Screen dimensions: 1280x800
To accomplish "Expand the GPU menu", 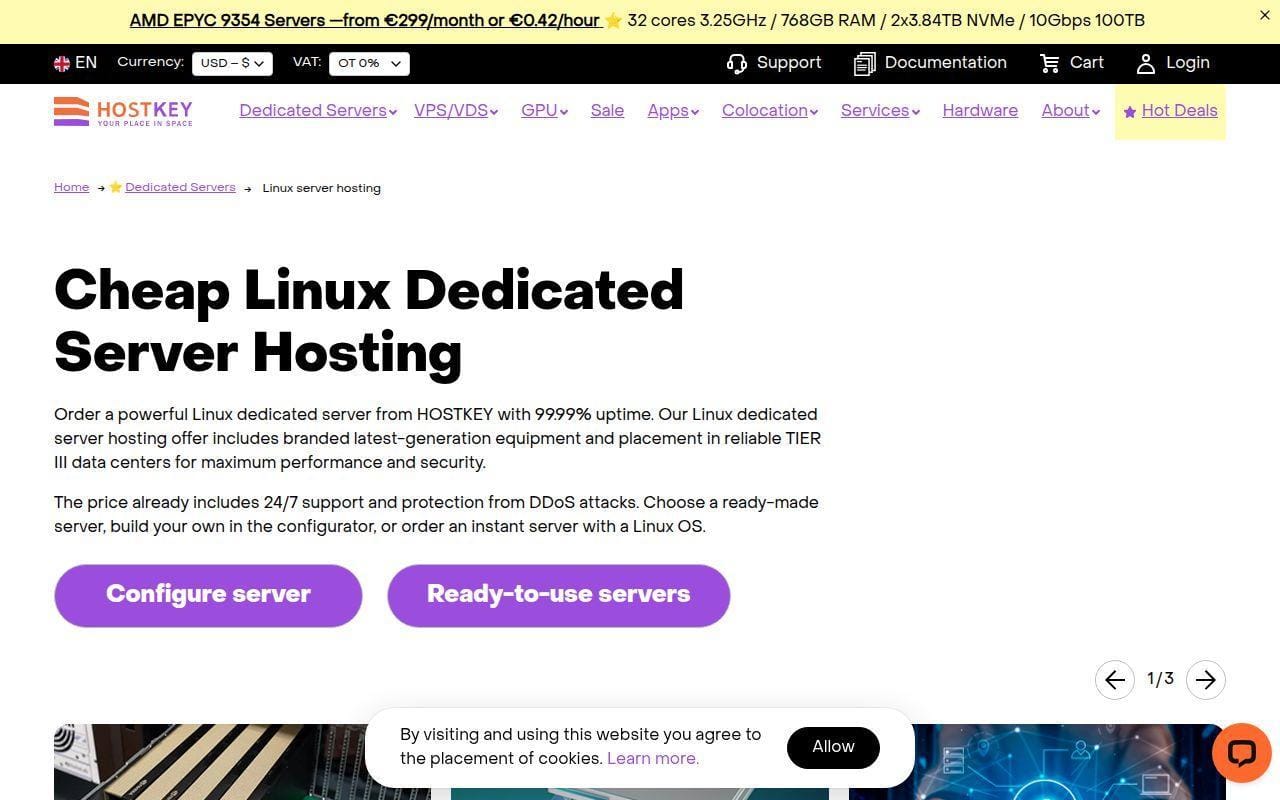I will [544, 111].
